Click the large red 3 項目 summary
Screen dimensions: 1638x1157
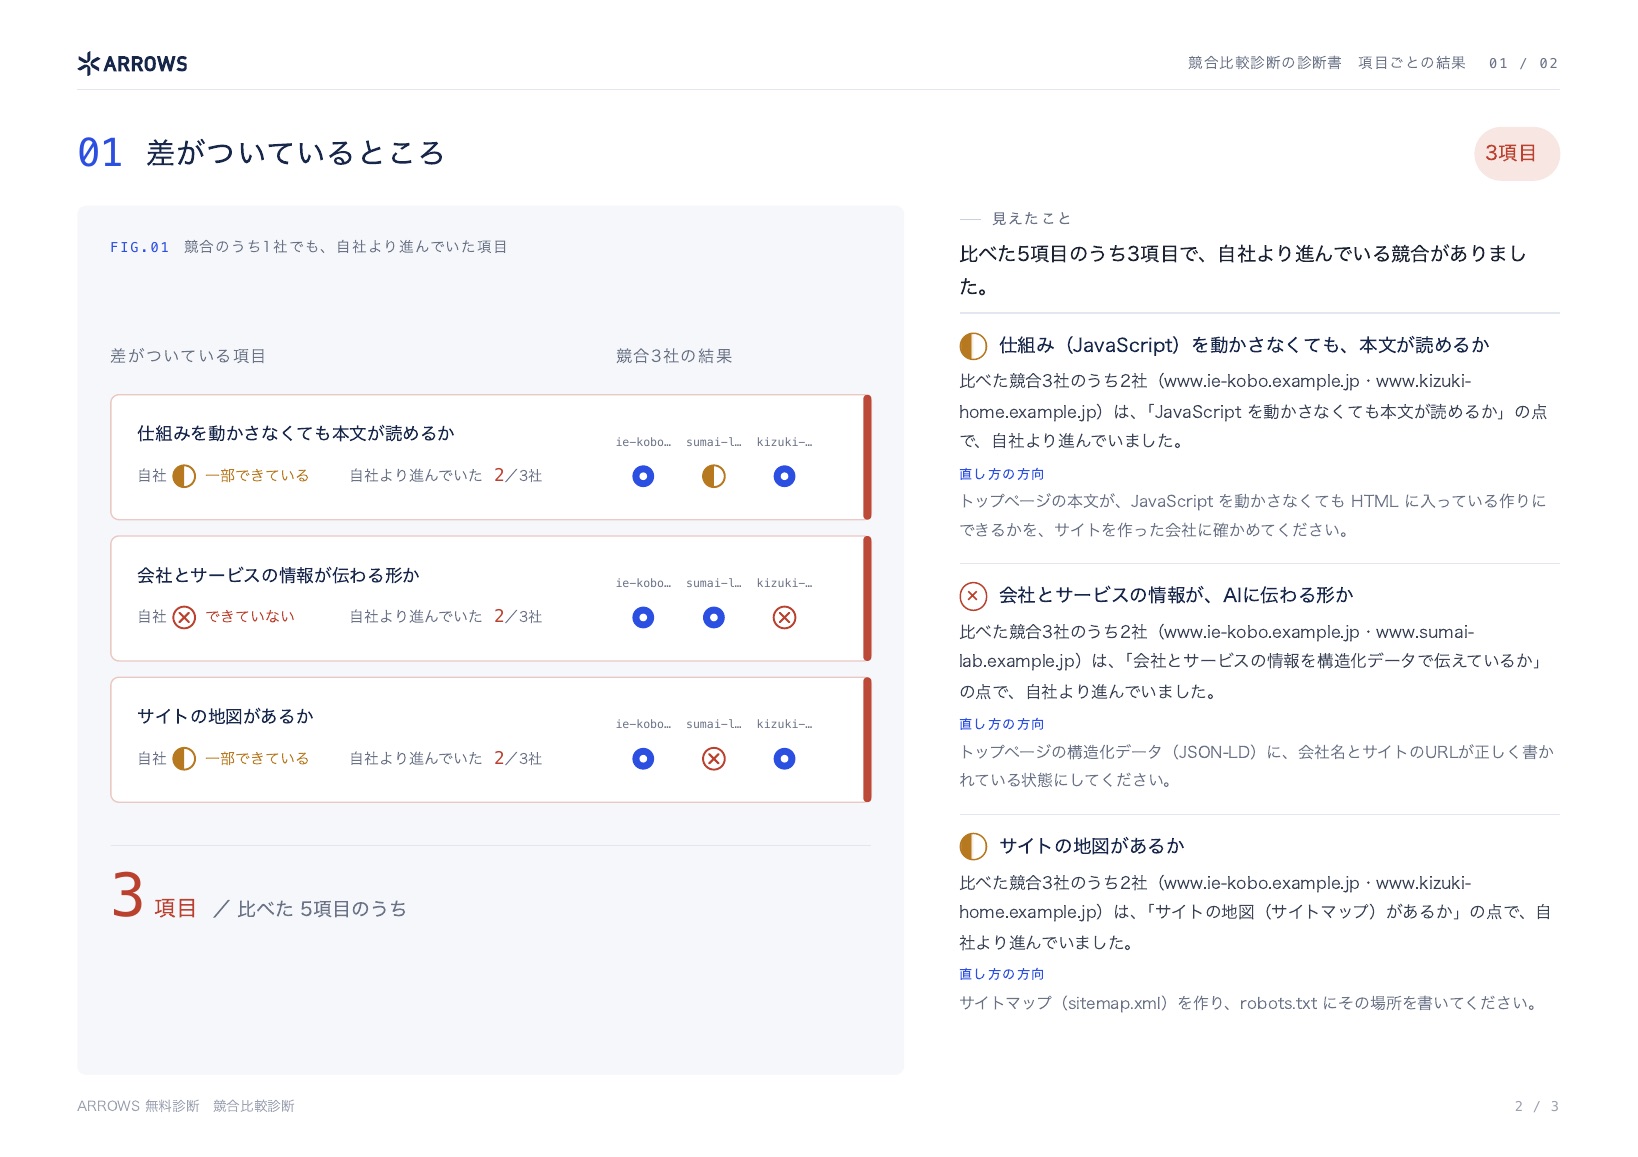(x=154, y=895)
